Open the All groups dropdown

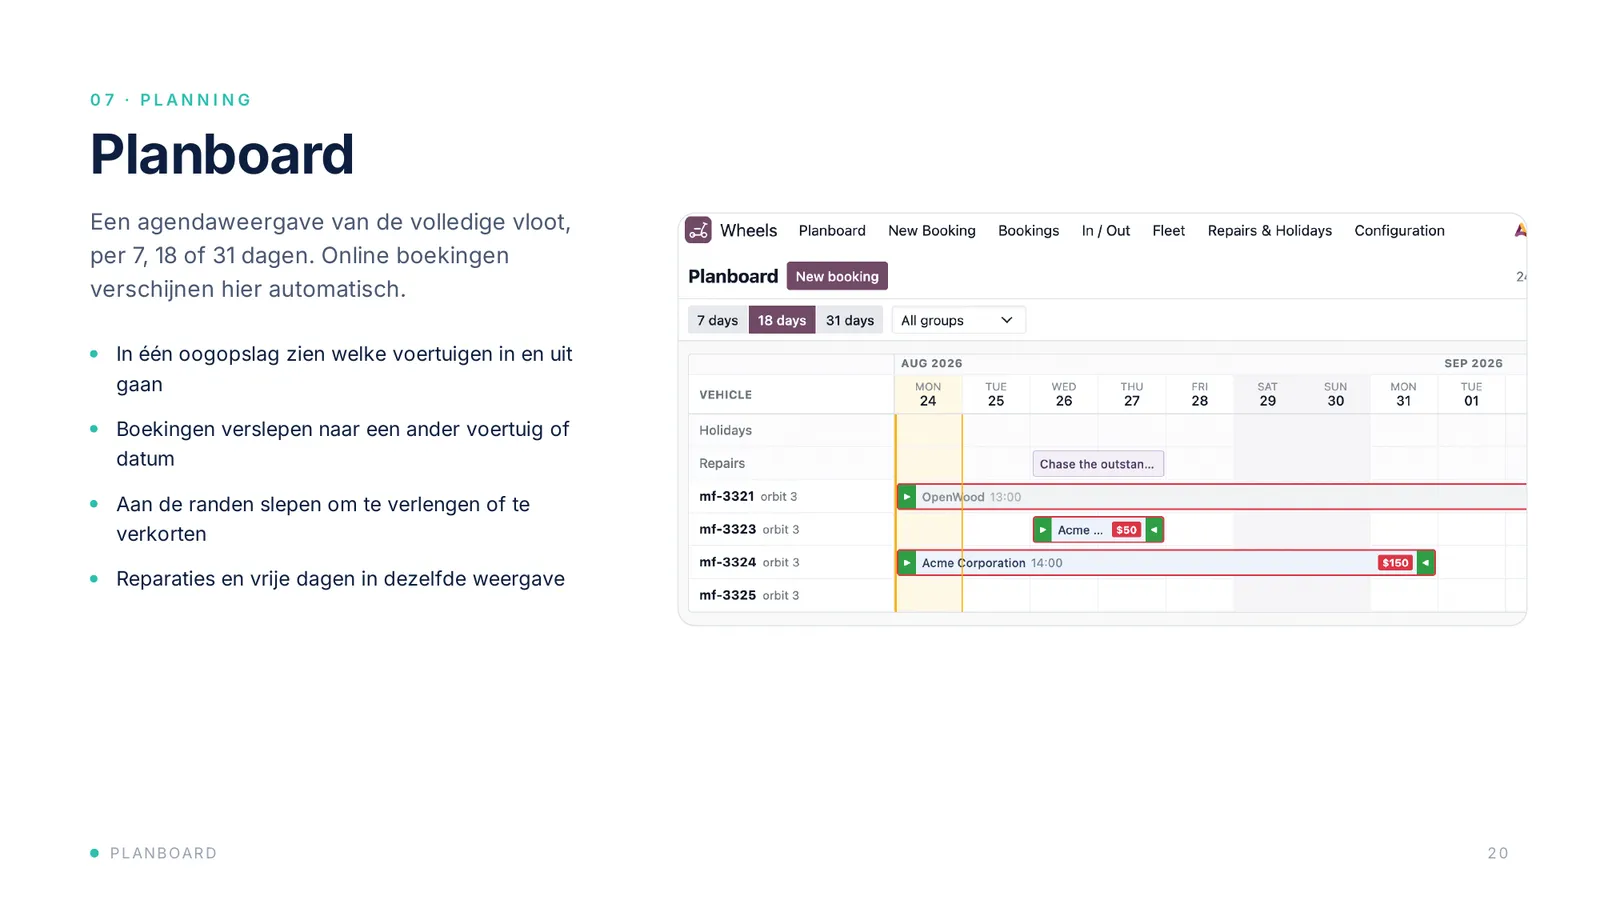pyautogui.click(x=958, y=320)
